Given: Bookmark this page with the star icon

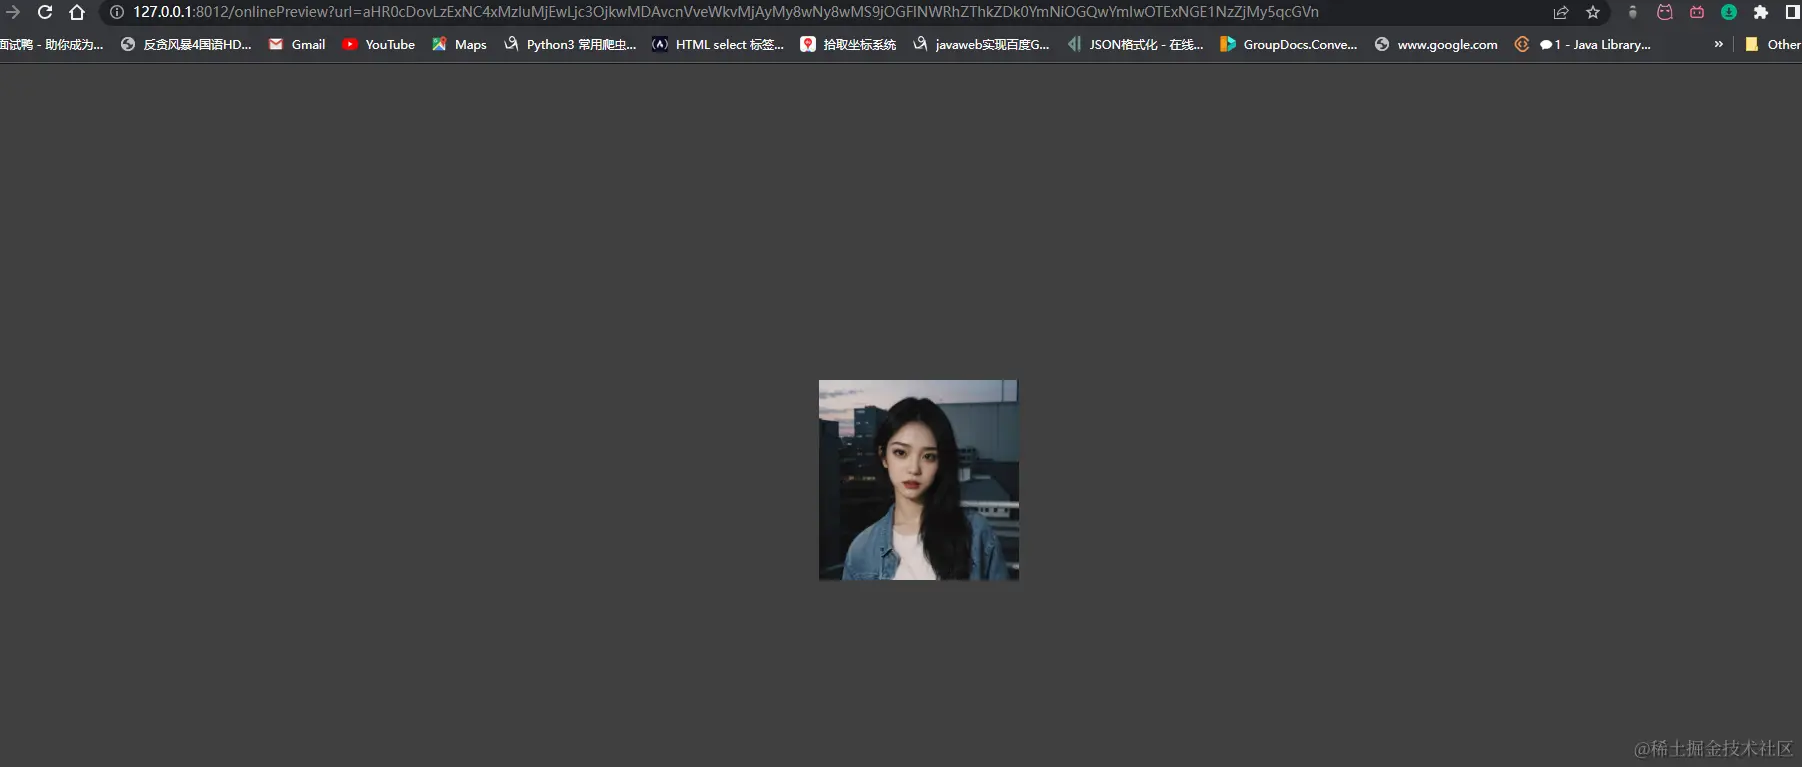Looking at the screenshot, I should coord(1593,12).
